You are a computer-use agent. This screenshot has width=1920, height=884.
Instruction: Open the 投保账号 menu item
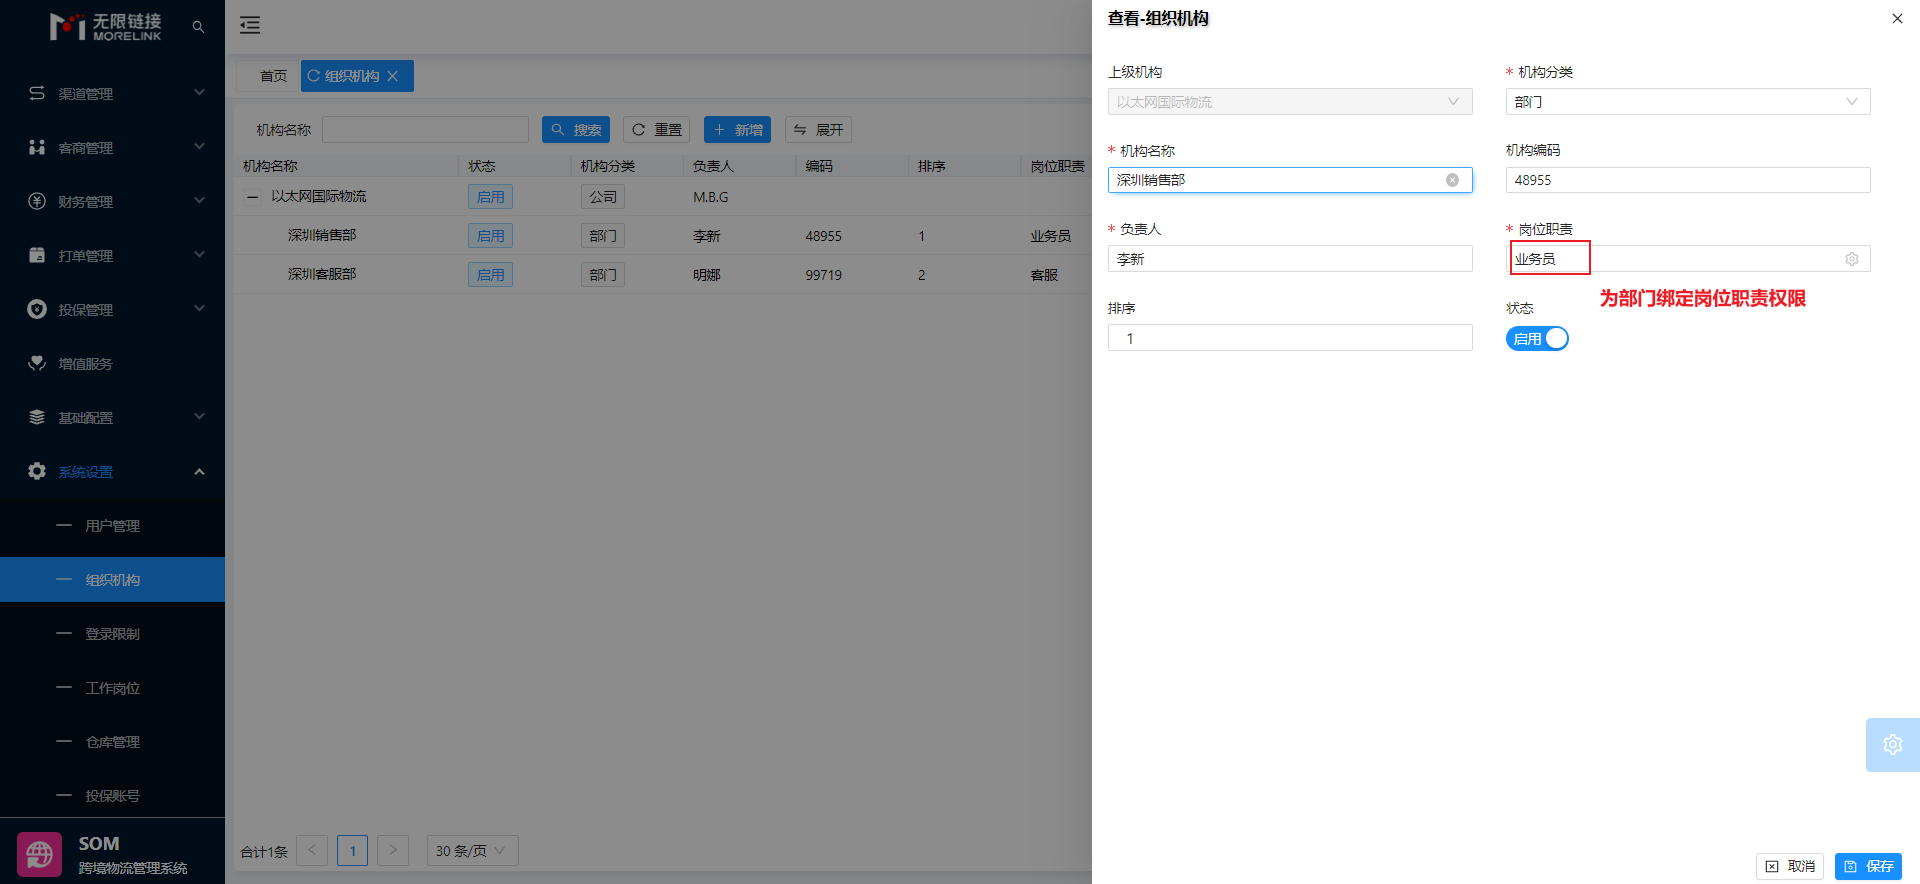coord(112,796)
